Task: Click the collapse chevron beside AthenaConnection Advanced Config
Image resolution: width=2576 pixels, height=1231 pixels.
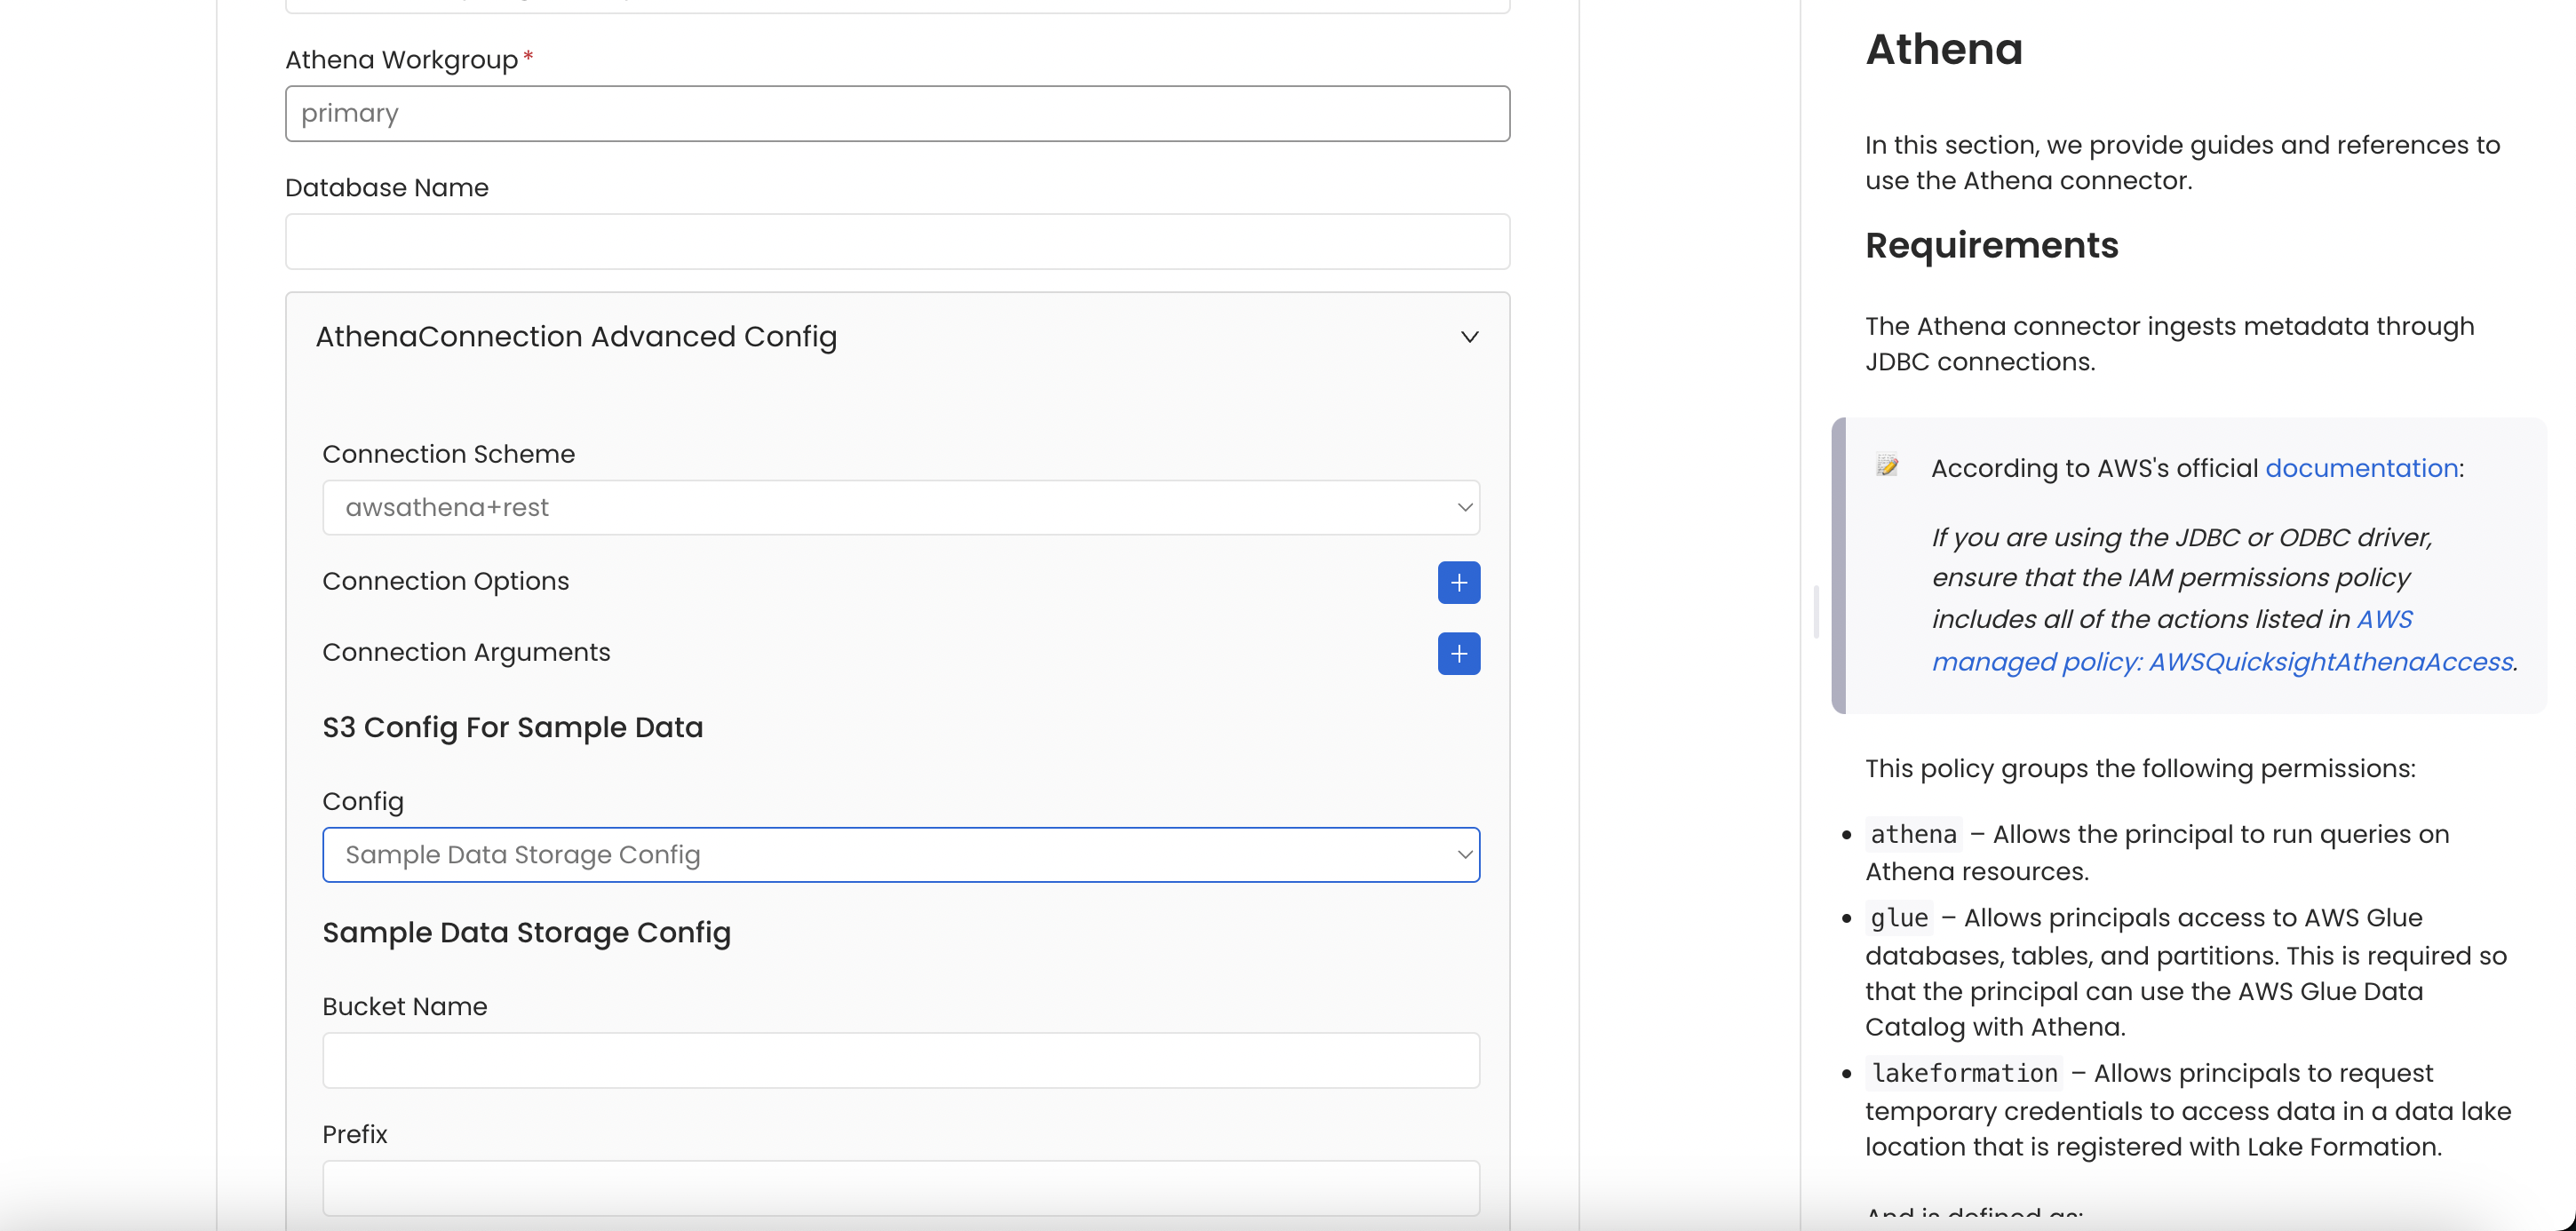Action: pos(1469,337)
